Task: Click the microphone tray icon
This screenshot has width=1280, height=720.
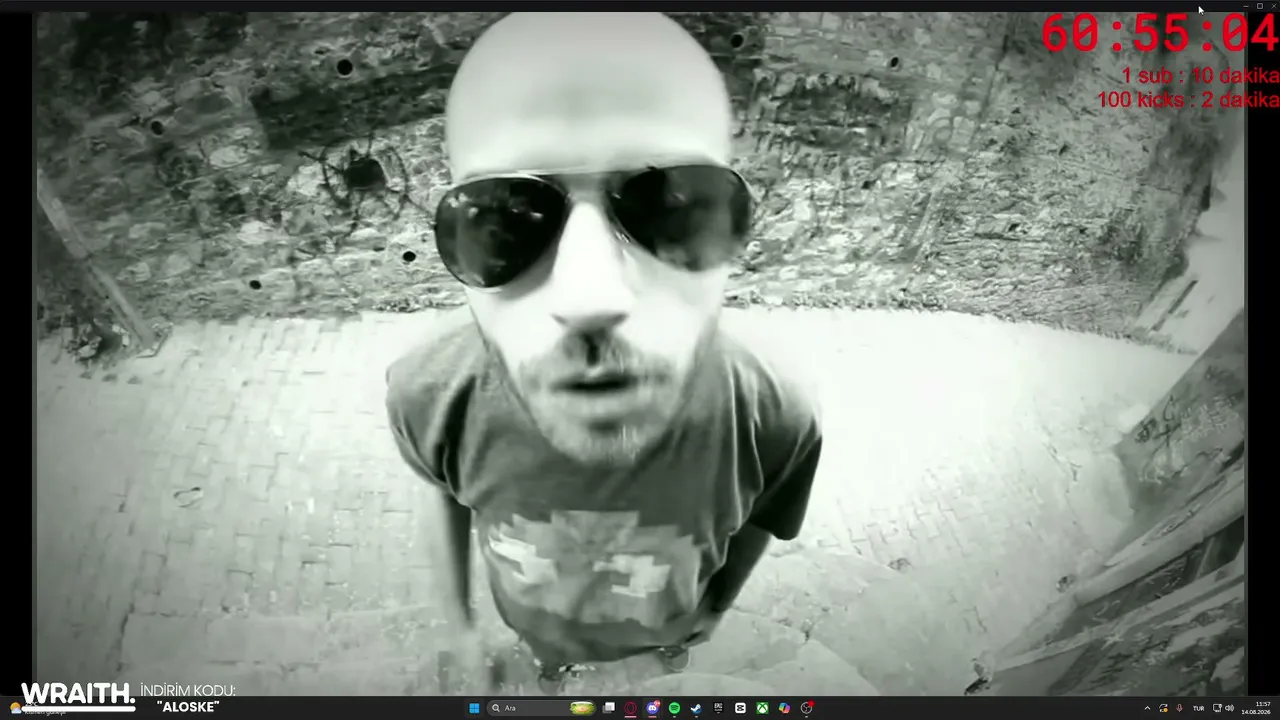Action: click(1180, 708)
